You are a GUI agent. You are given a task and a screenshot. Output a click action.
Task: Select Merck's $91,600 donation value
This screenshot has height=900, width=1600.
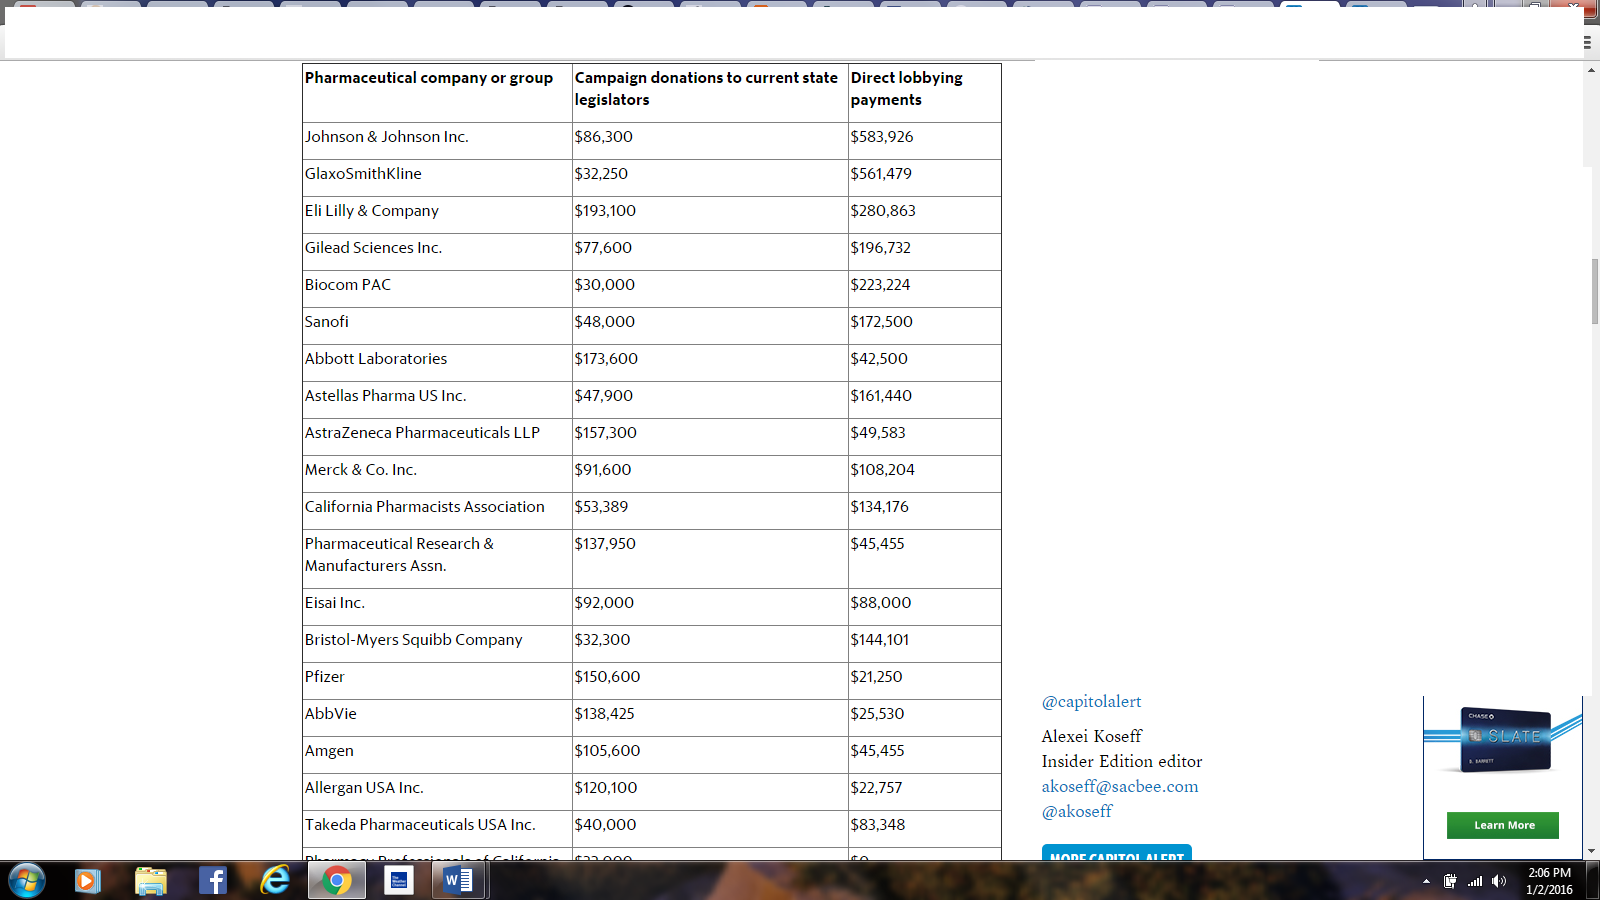pyautogui.click(x=603, y=470)
